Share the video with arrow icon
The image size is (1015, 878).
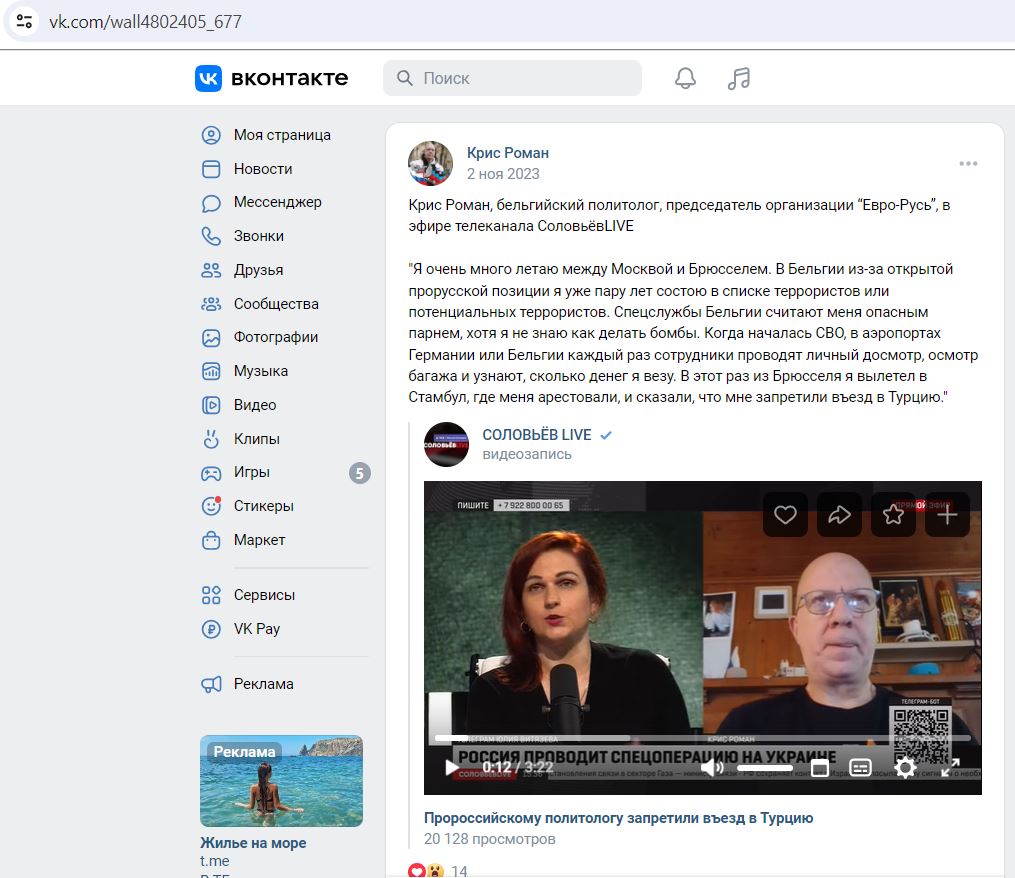[839, 515]
